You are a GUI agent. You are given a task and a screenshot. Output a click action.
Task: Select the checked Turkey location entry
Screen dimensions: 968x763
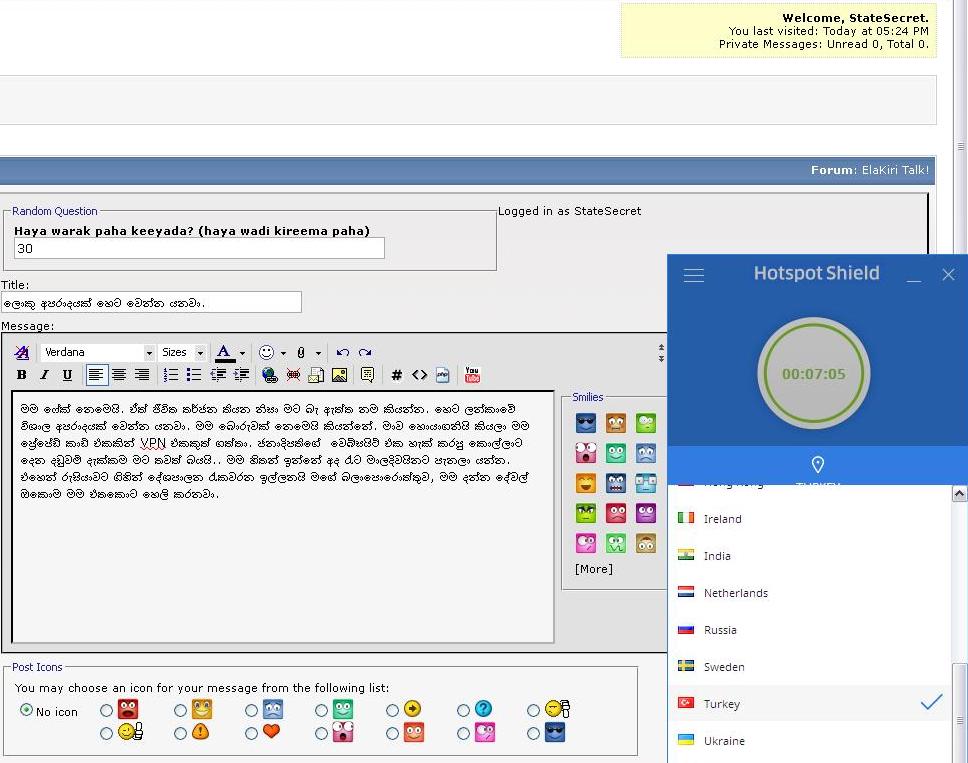[x=810, y=703]
